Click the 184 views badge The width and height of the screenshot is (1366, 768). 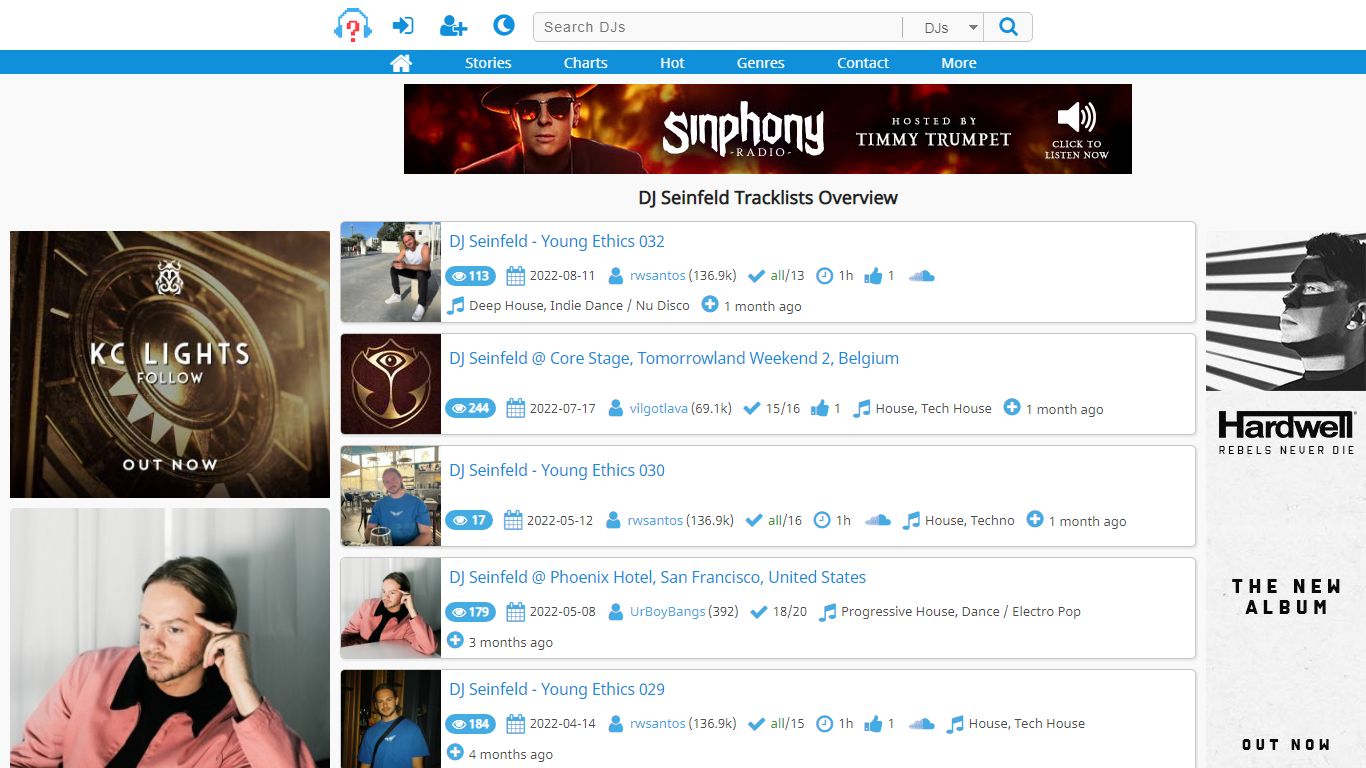(470, 724)
